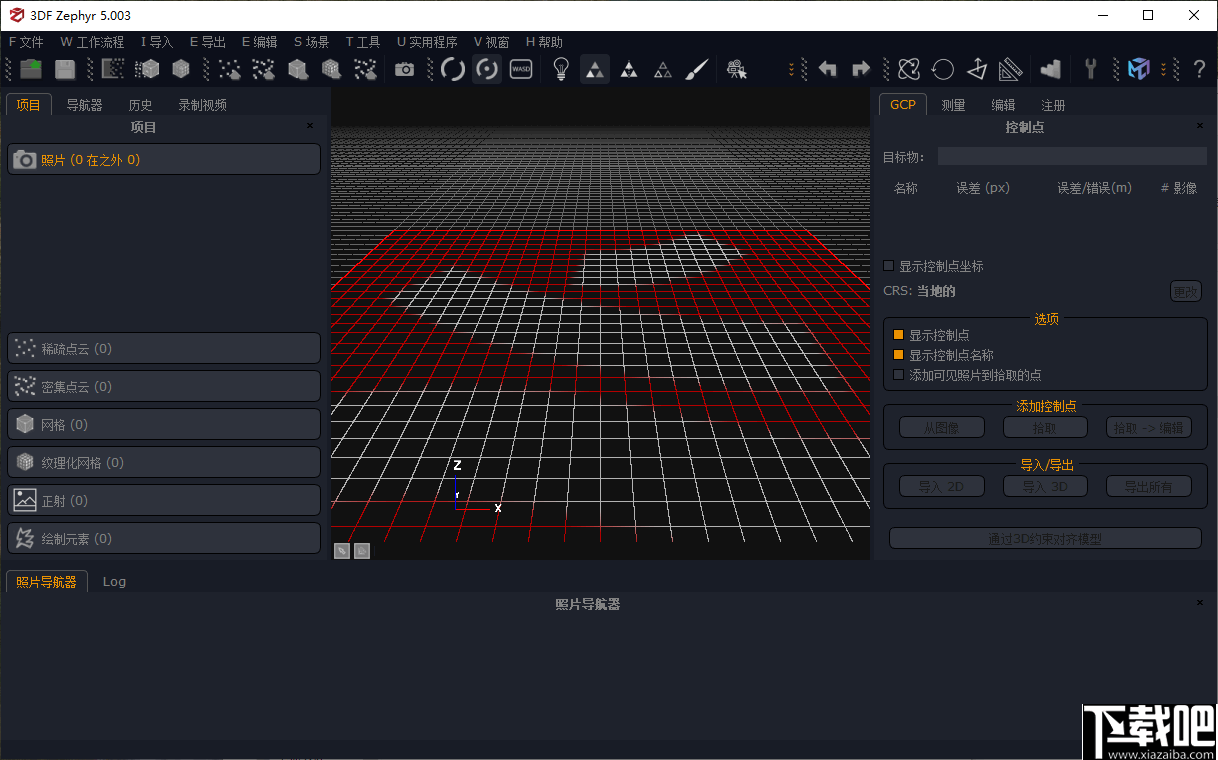Switch to the 测量 tab

coord(953,104)
